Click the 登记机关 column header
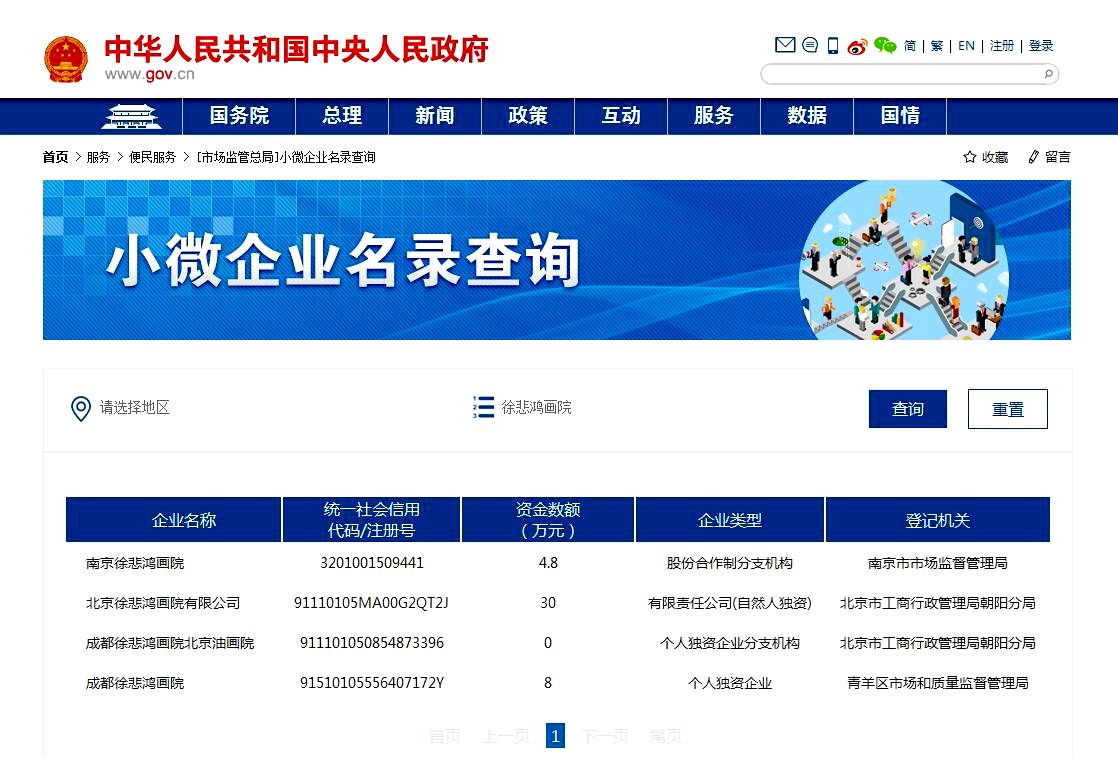The image size is (1118, 758). pos(938,520)
